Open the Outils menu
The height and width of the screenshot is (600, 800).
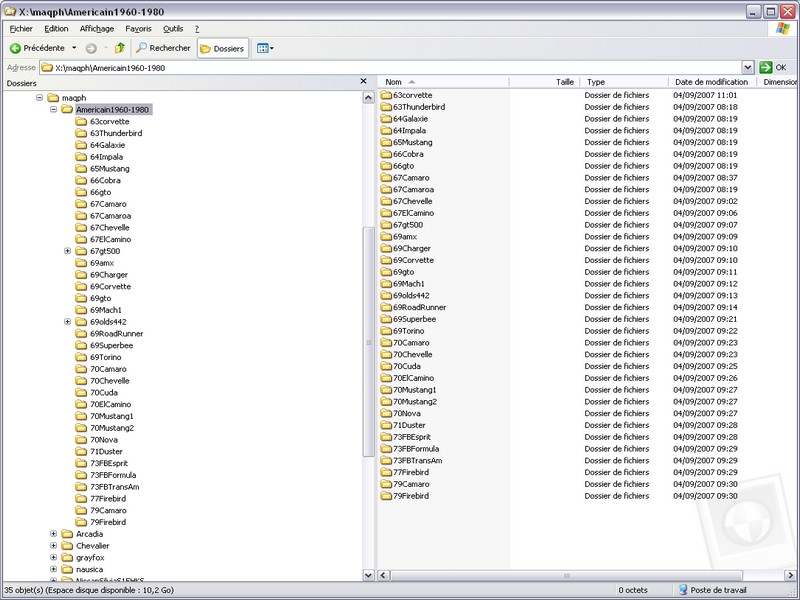(173, 29)
